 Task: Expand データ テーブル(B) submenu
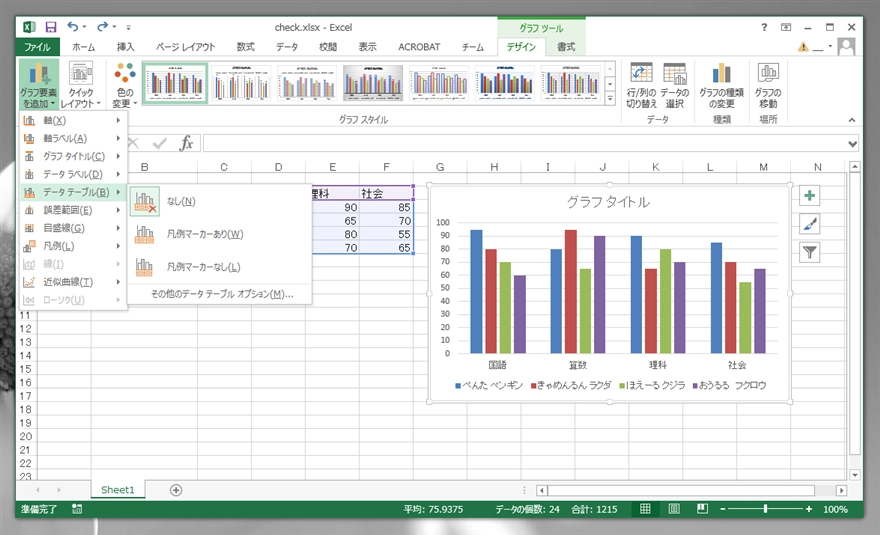[73, 192]
